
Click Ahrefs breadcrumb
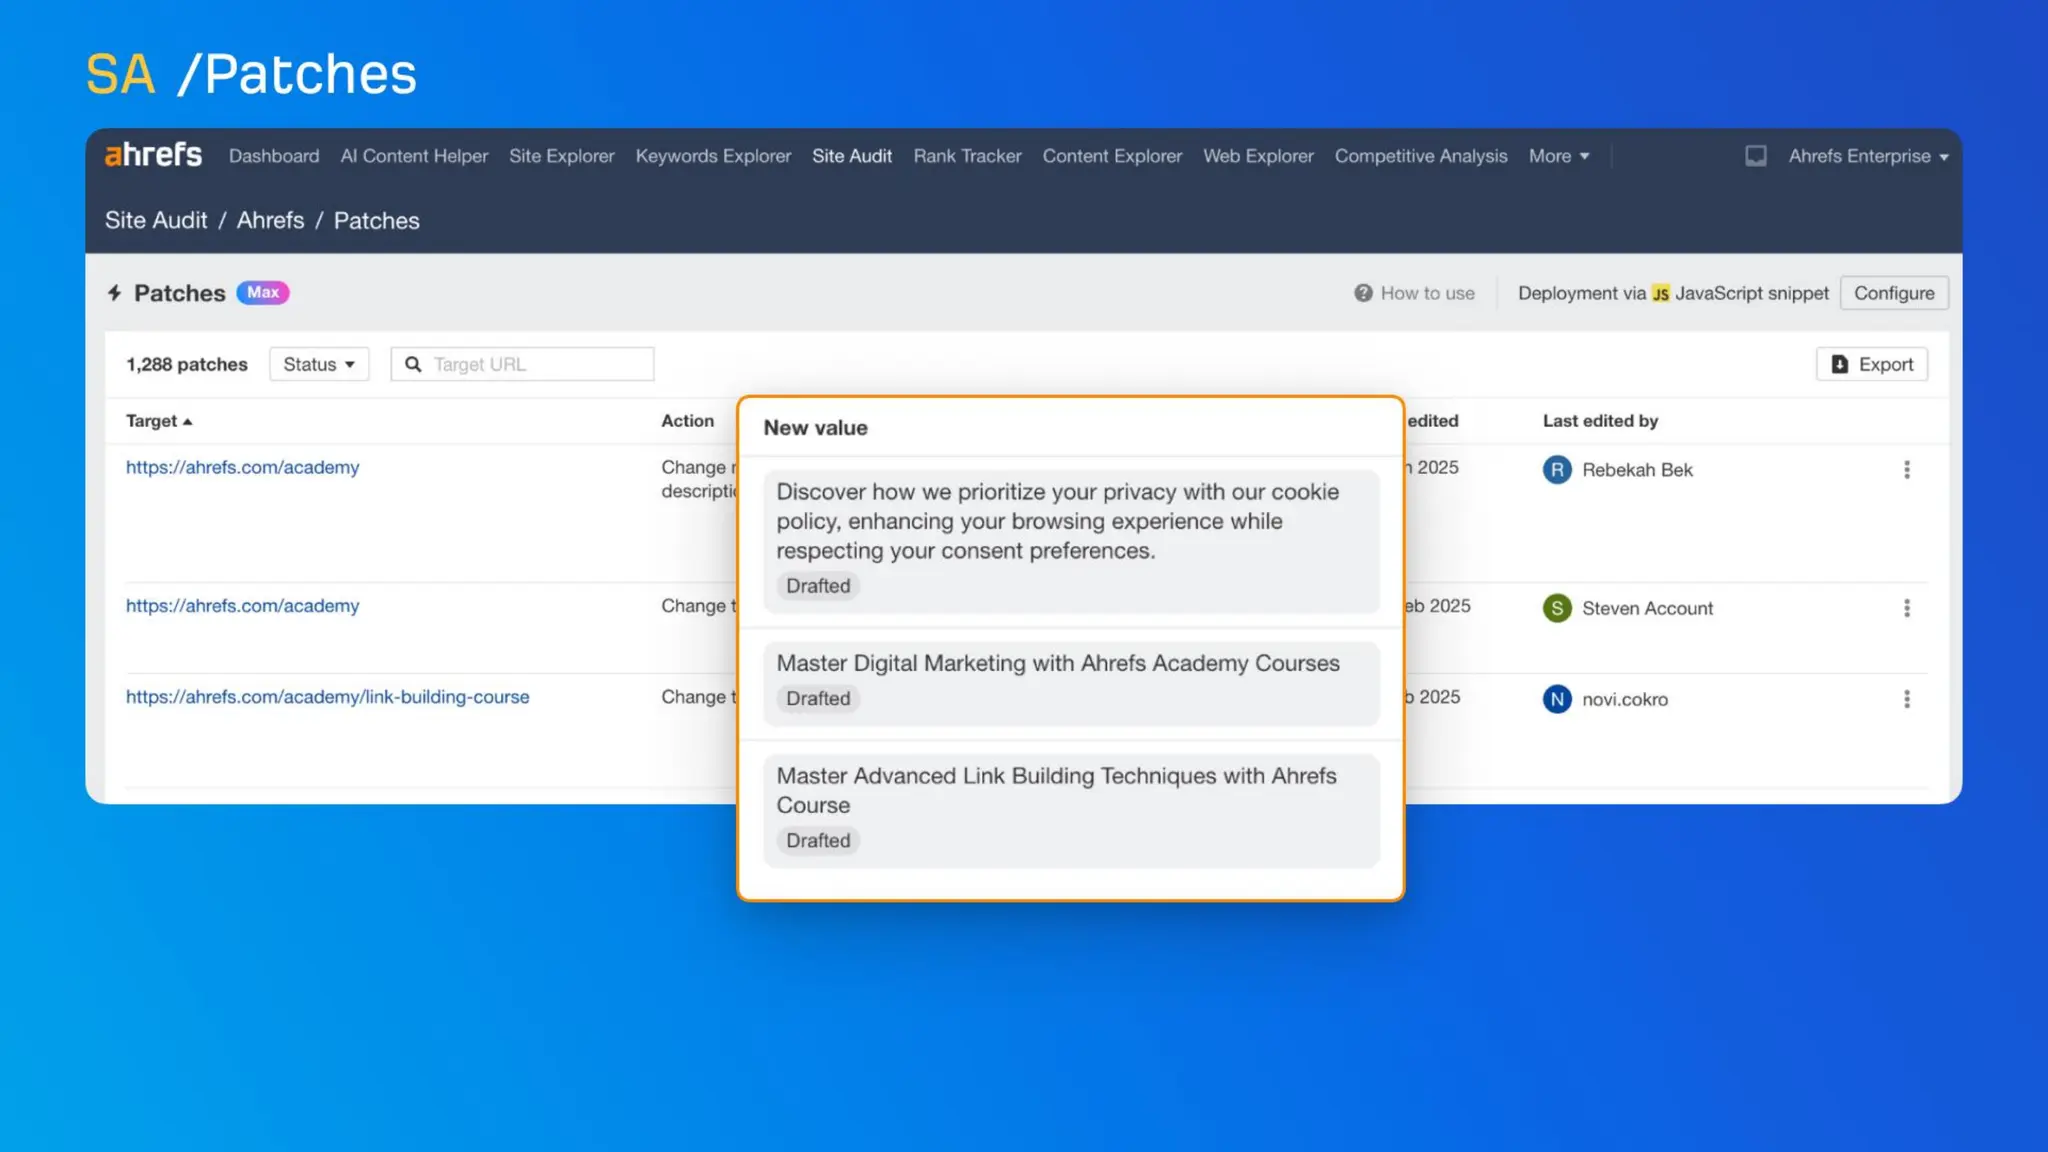(x=270, y=220)
